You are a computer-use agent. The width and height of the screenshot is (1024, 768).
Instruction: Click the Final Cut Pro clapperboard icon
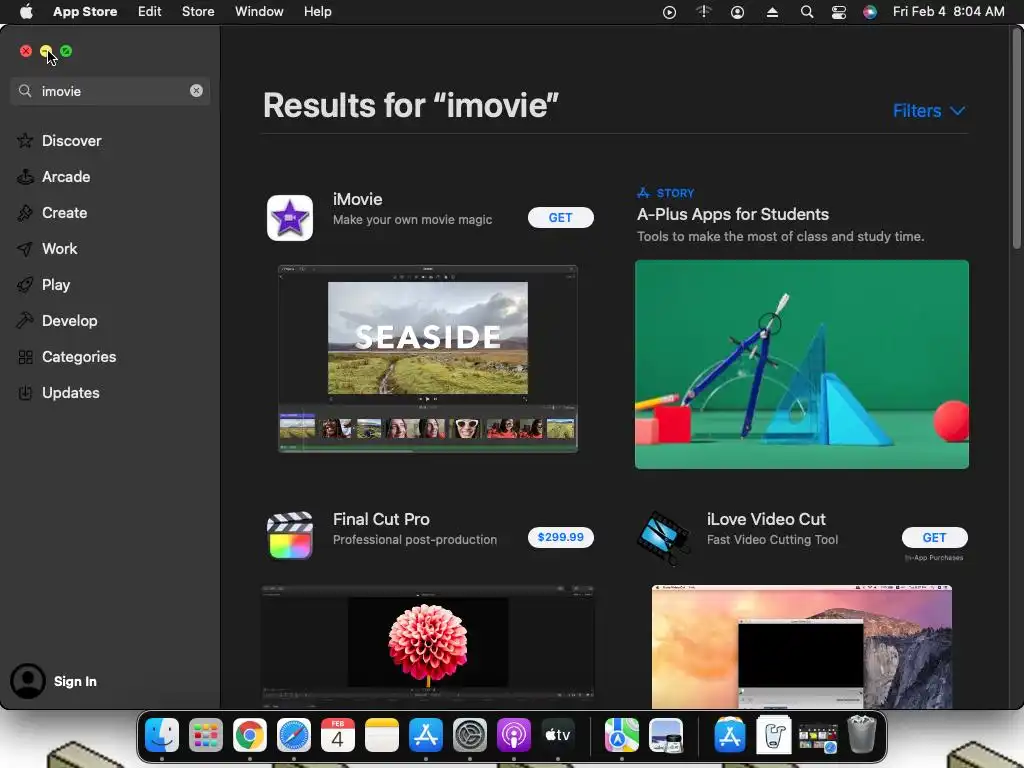pyautogui.click(x=290, y=536)
